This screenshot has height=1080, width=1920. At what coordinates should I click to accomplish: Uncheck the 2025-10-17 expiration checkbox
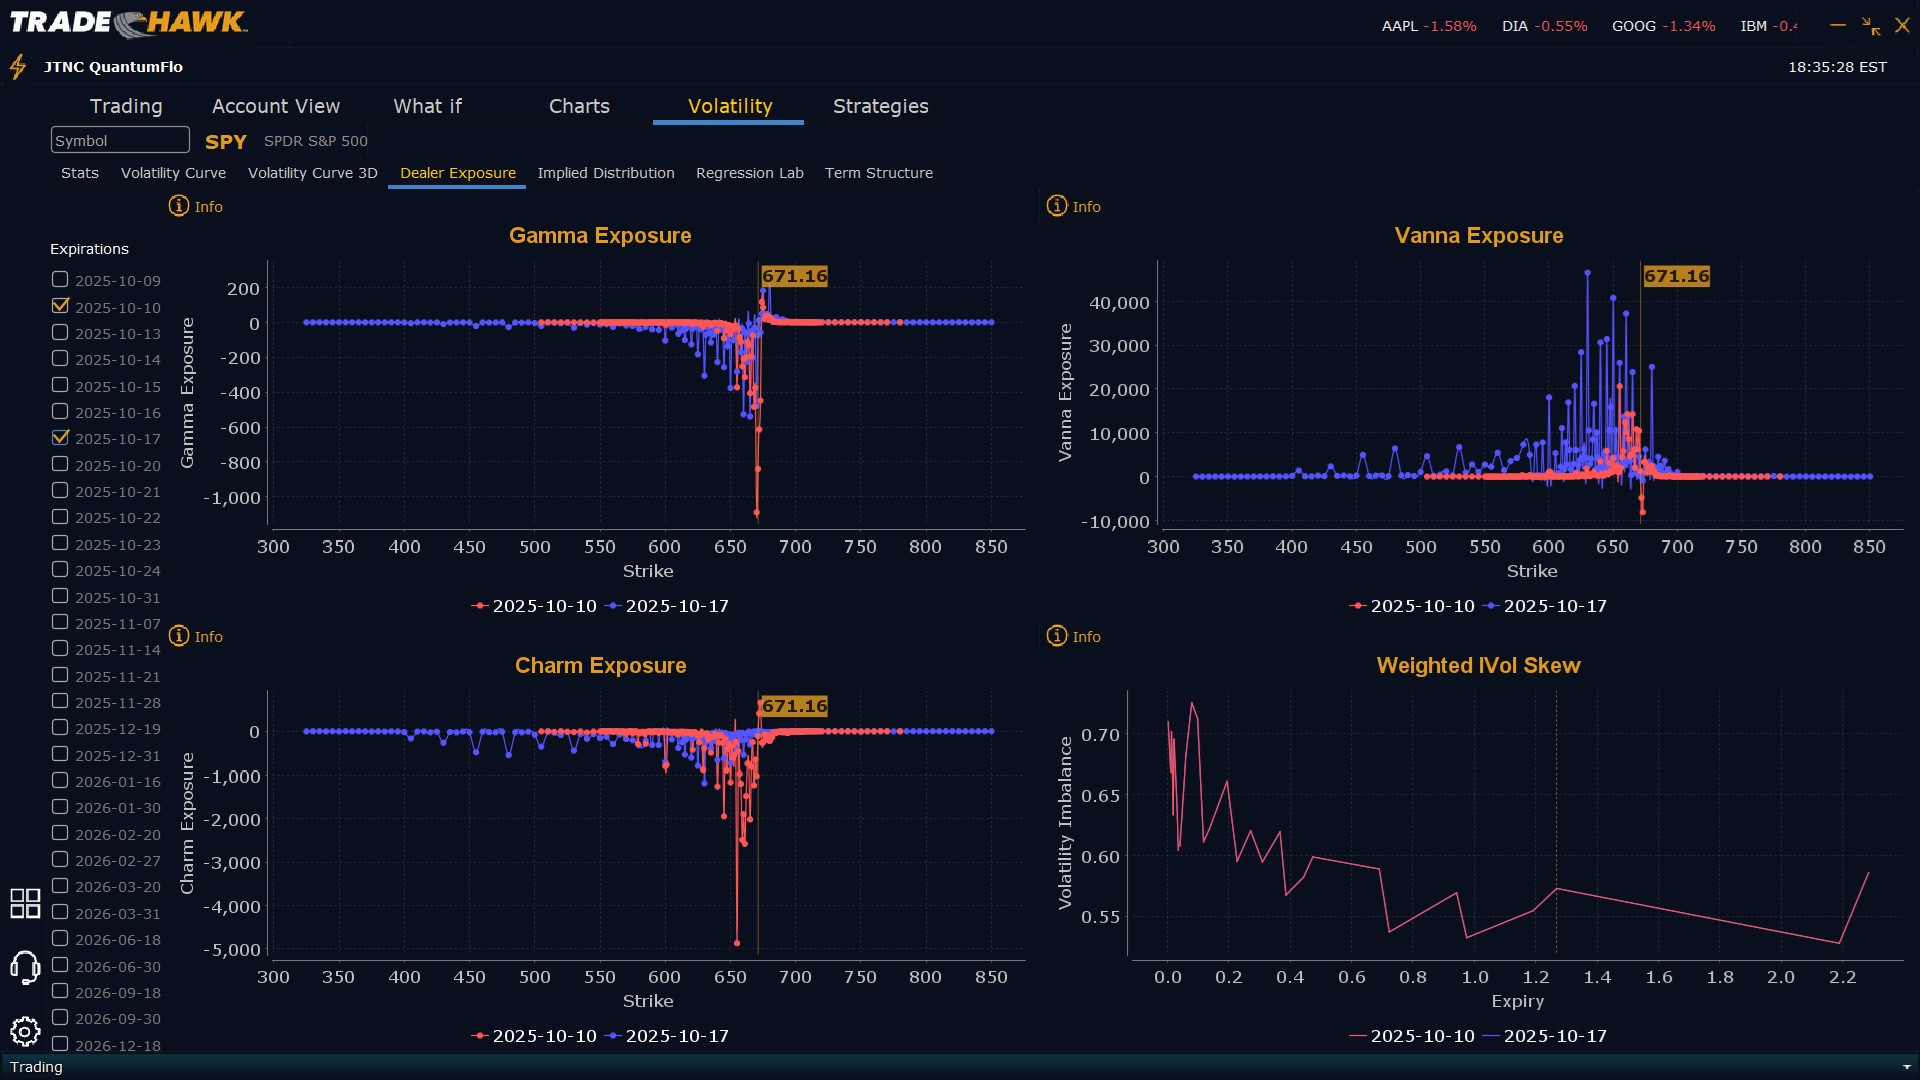(60, 437)
